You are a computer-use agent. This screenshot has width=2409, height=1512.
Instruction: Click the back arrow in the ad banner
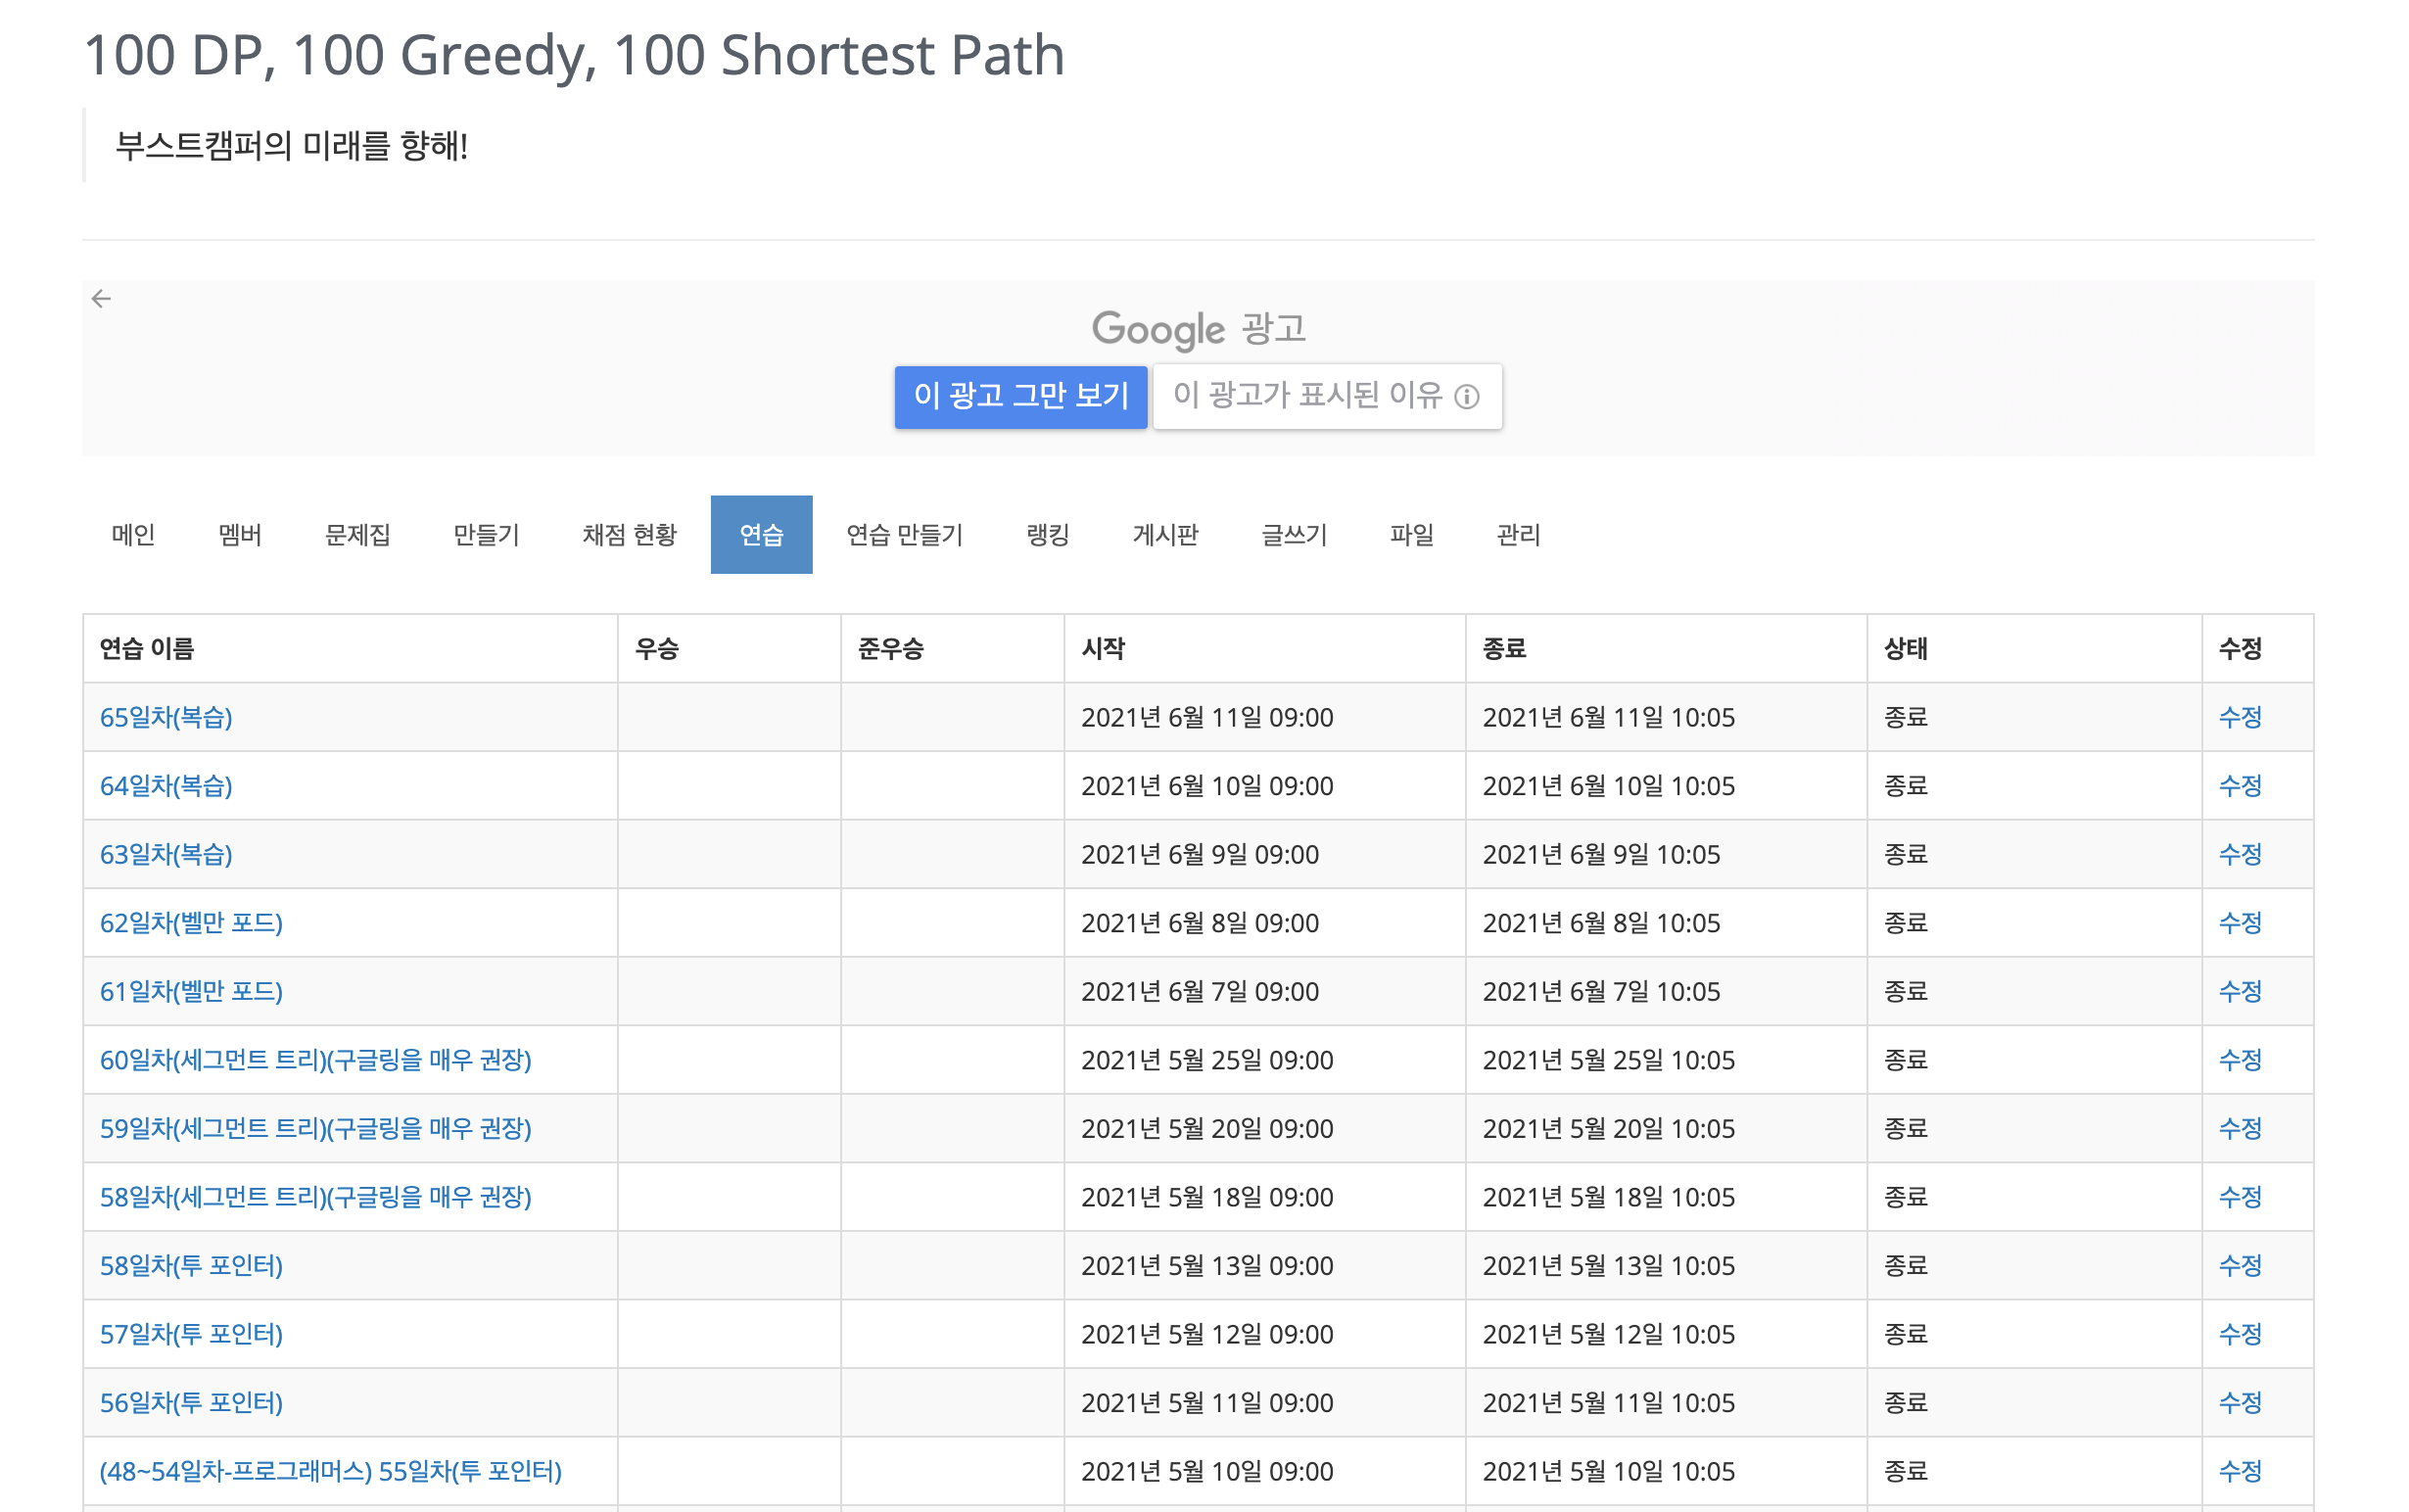101,299
